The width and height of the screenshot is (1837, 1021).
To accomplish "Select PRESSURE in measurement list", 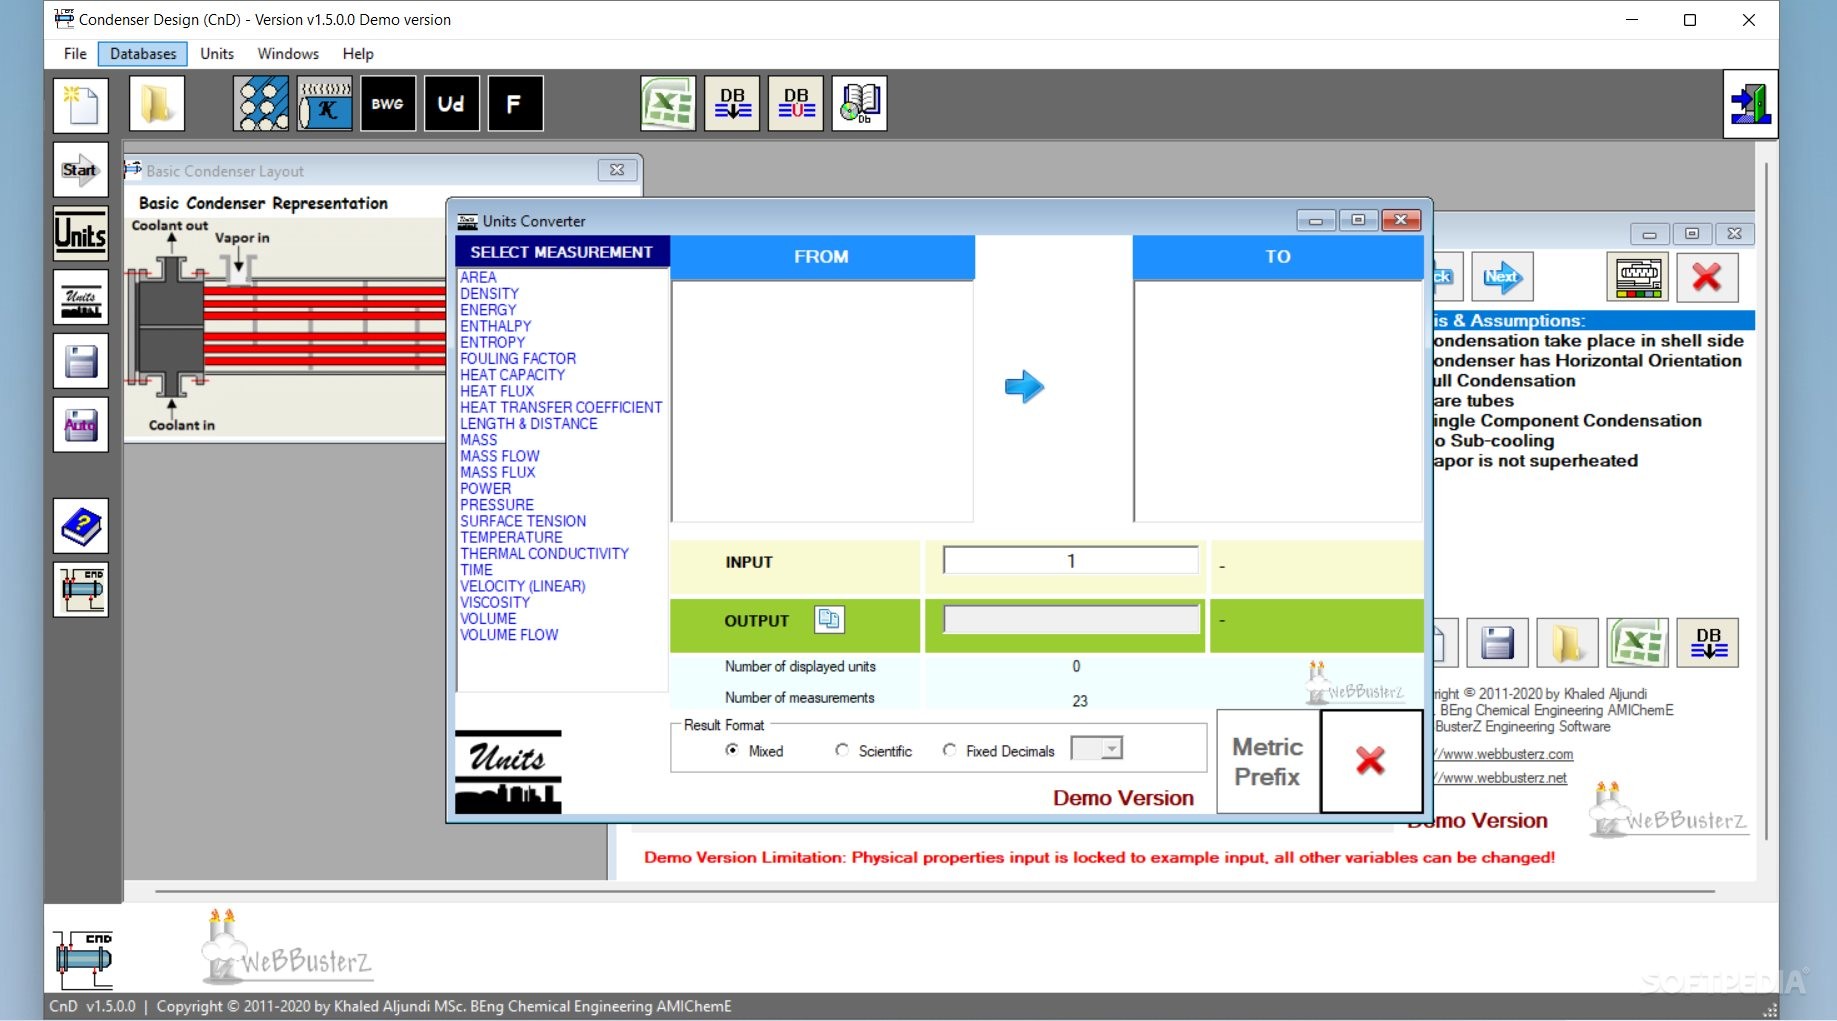I will pos(497,505).
